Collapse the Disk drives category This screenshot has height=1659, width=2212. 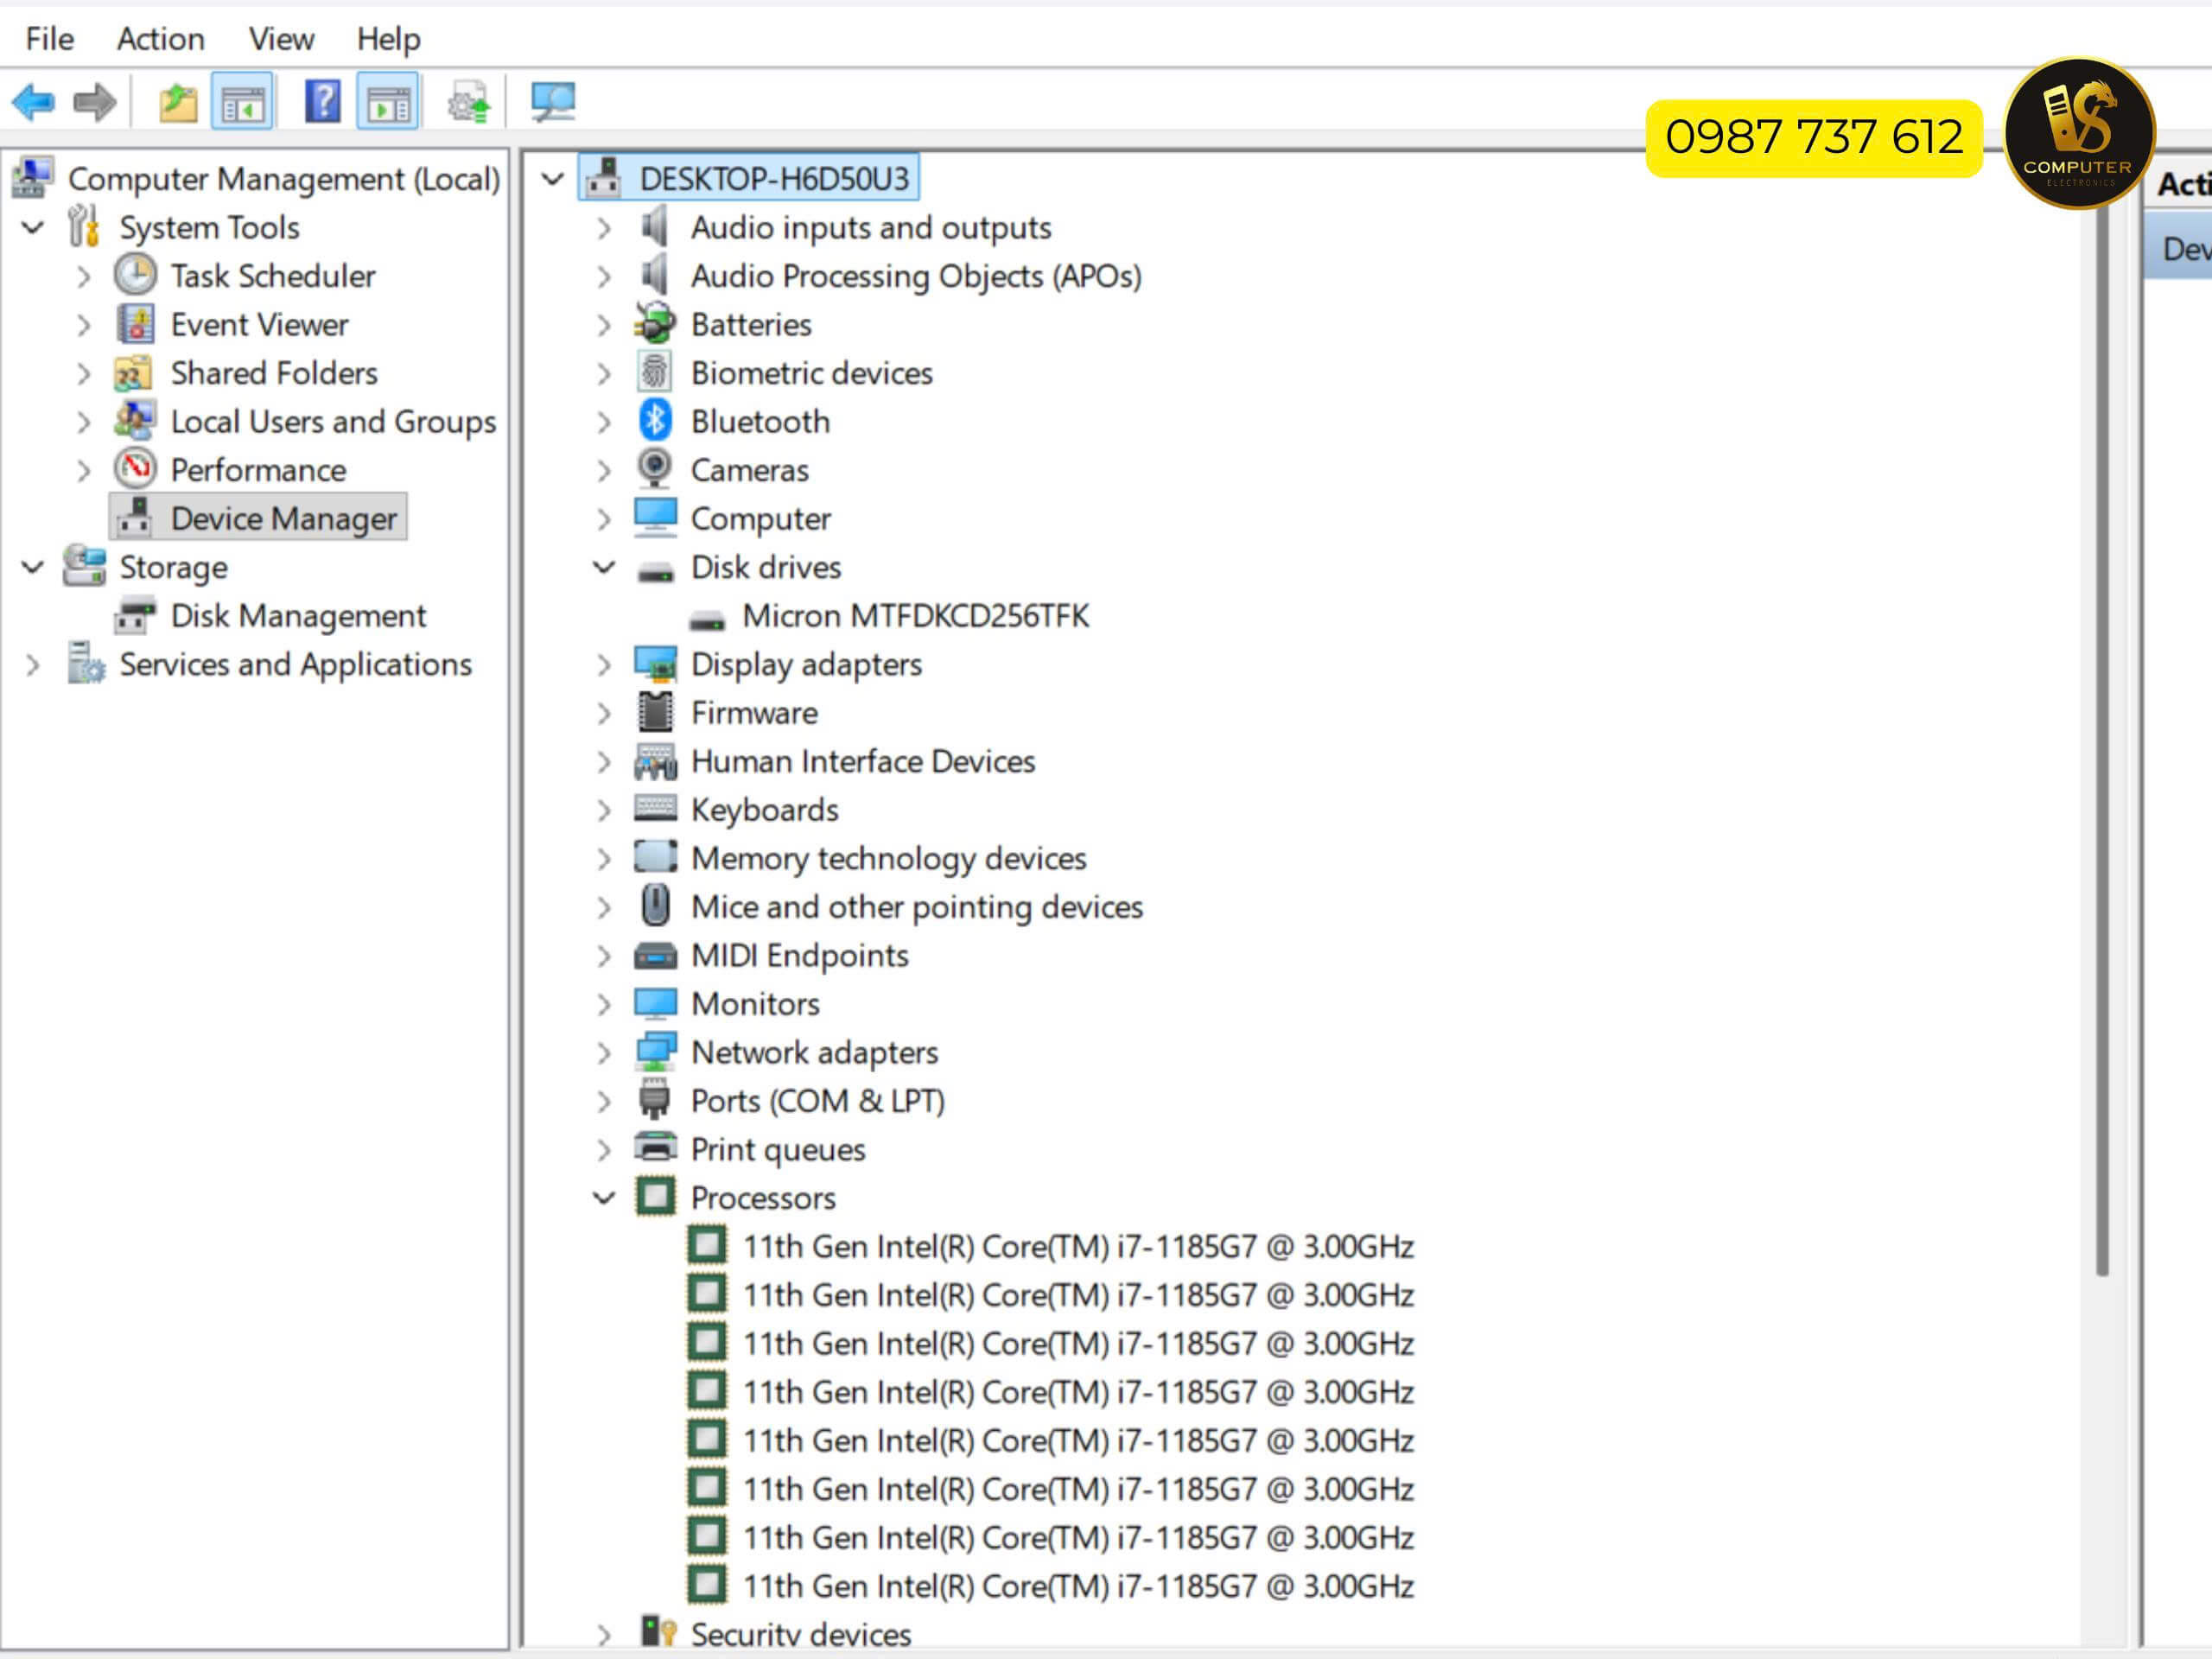604,567
